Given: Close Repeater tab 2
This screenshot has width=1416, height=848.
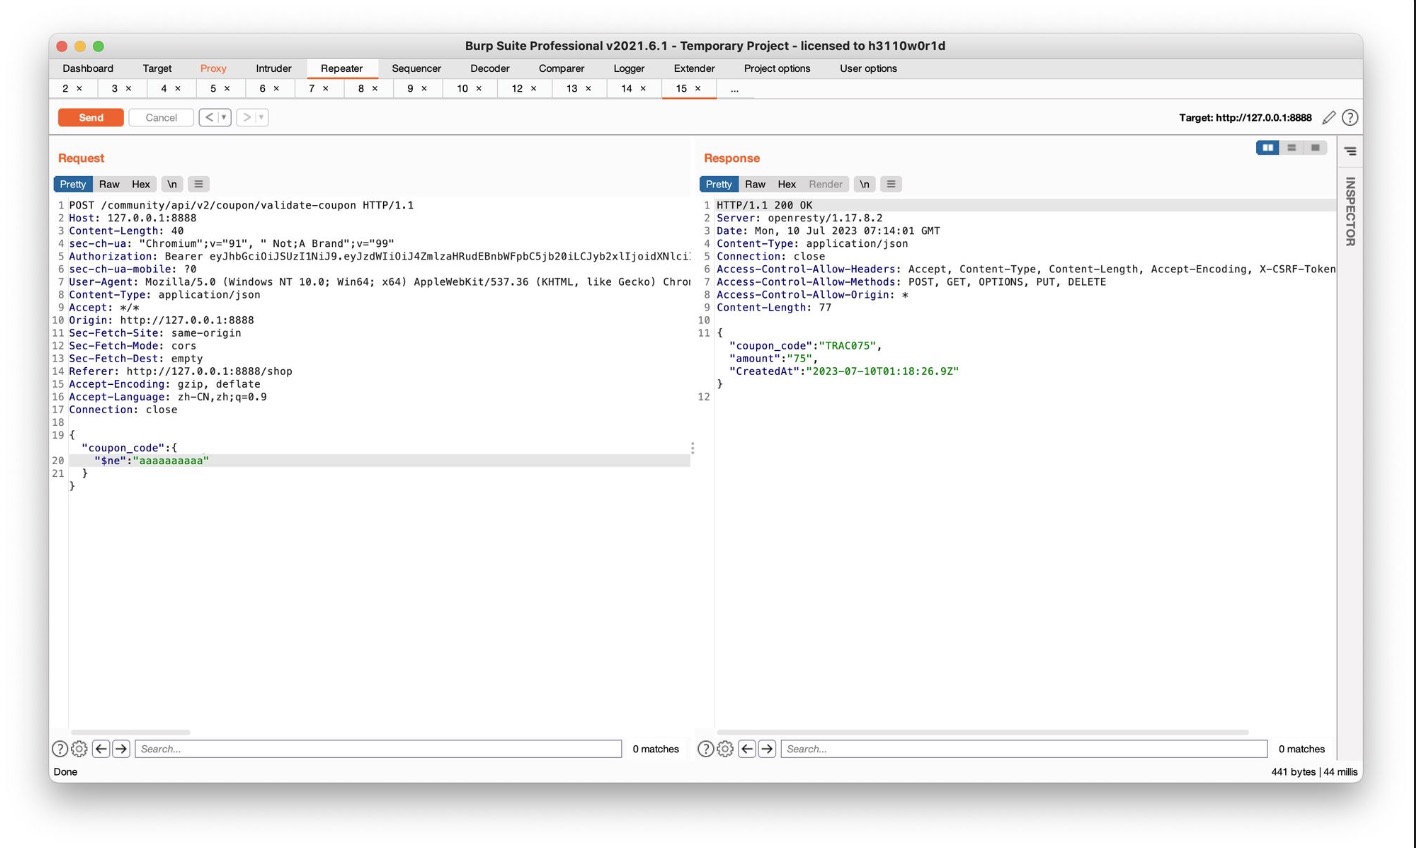Looking at the screenshot, I should coord(80,89).
